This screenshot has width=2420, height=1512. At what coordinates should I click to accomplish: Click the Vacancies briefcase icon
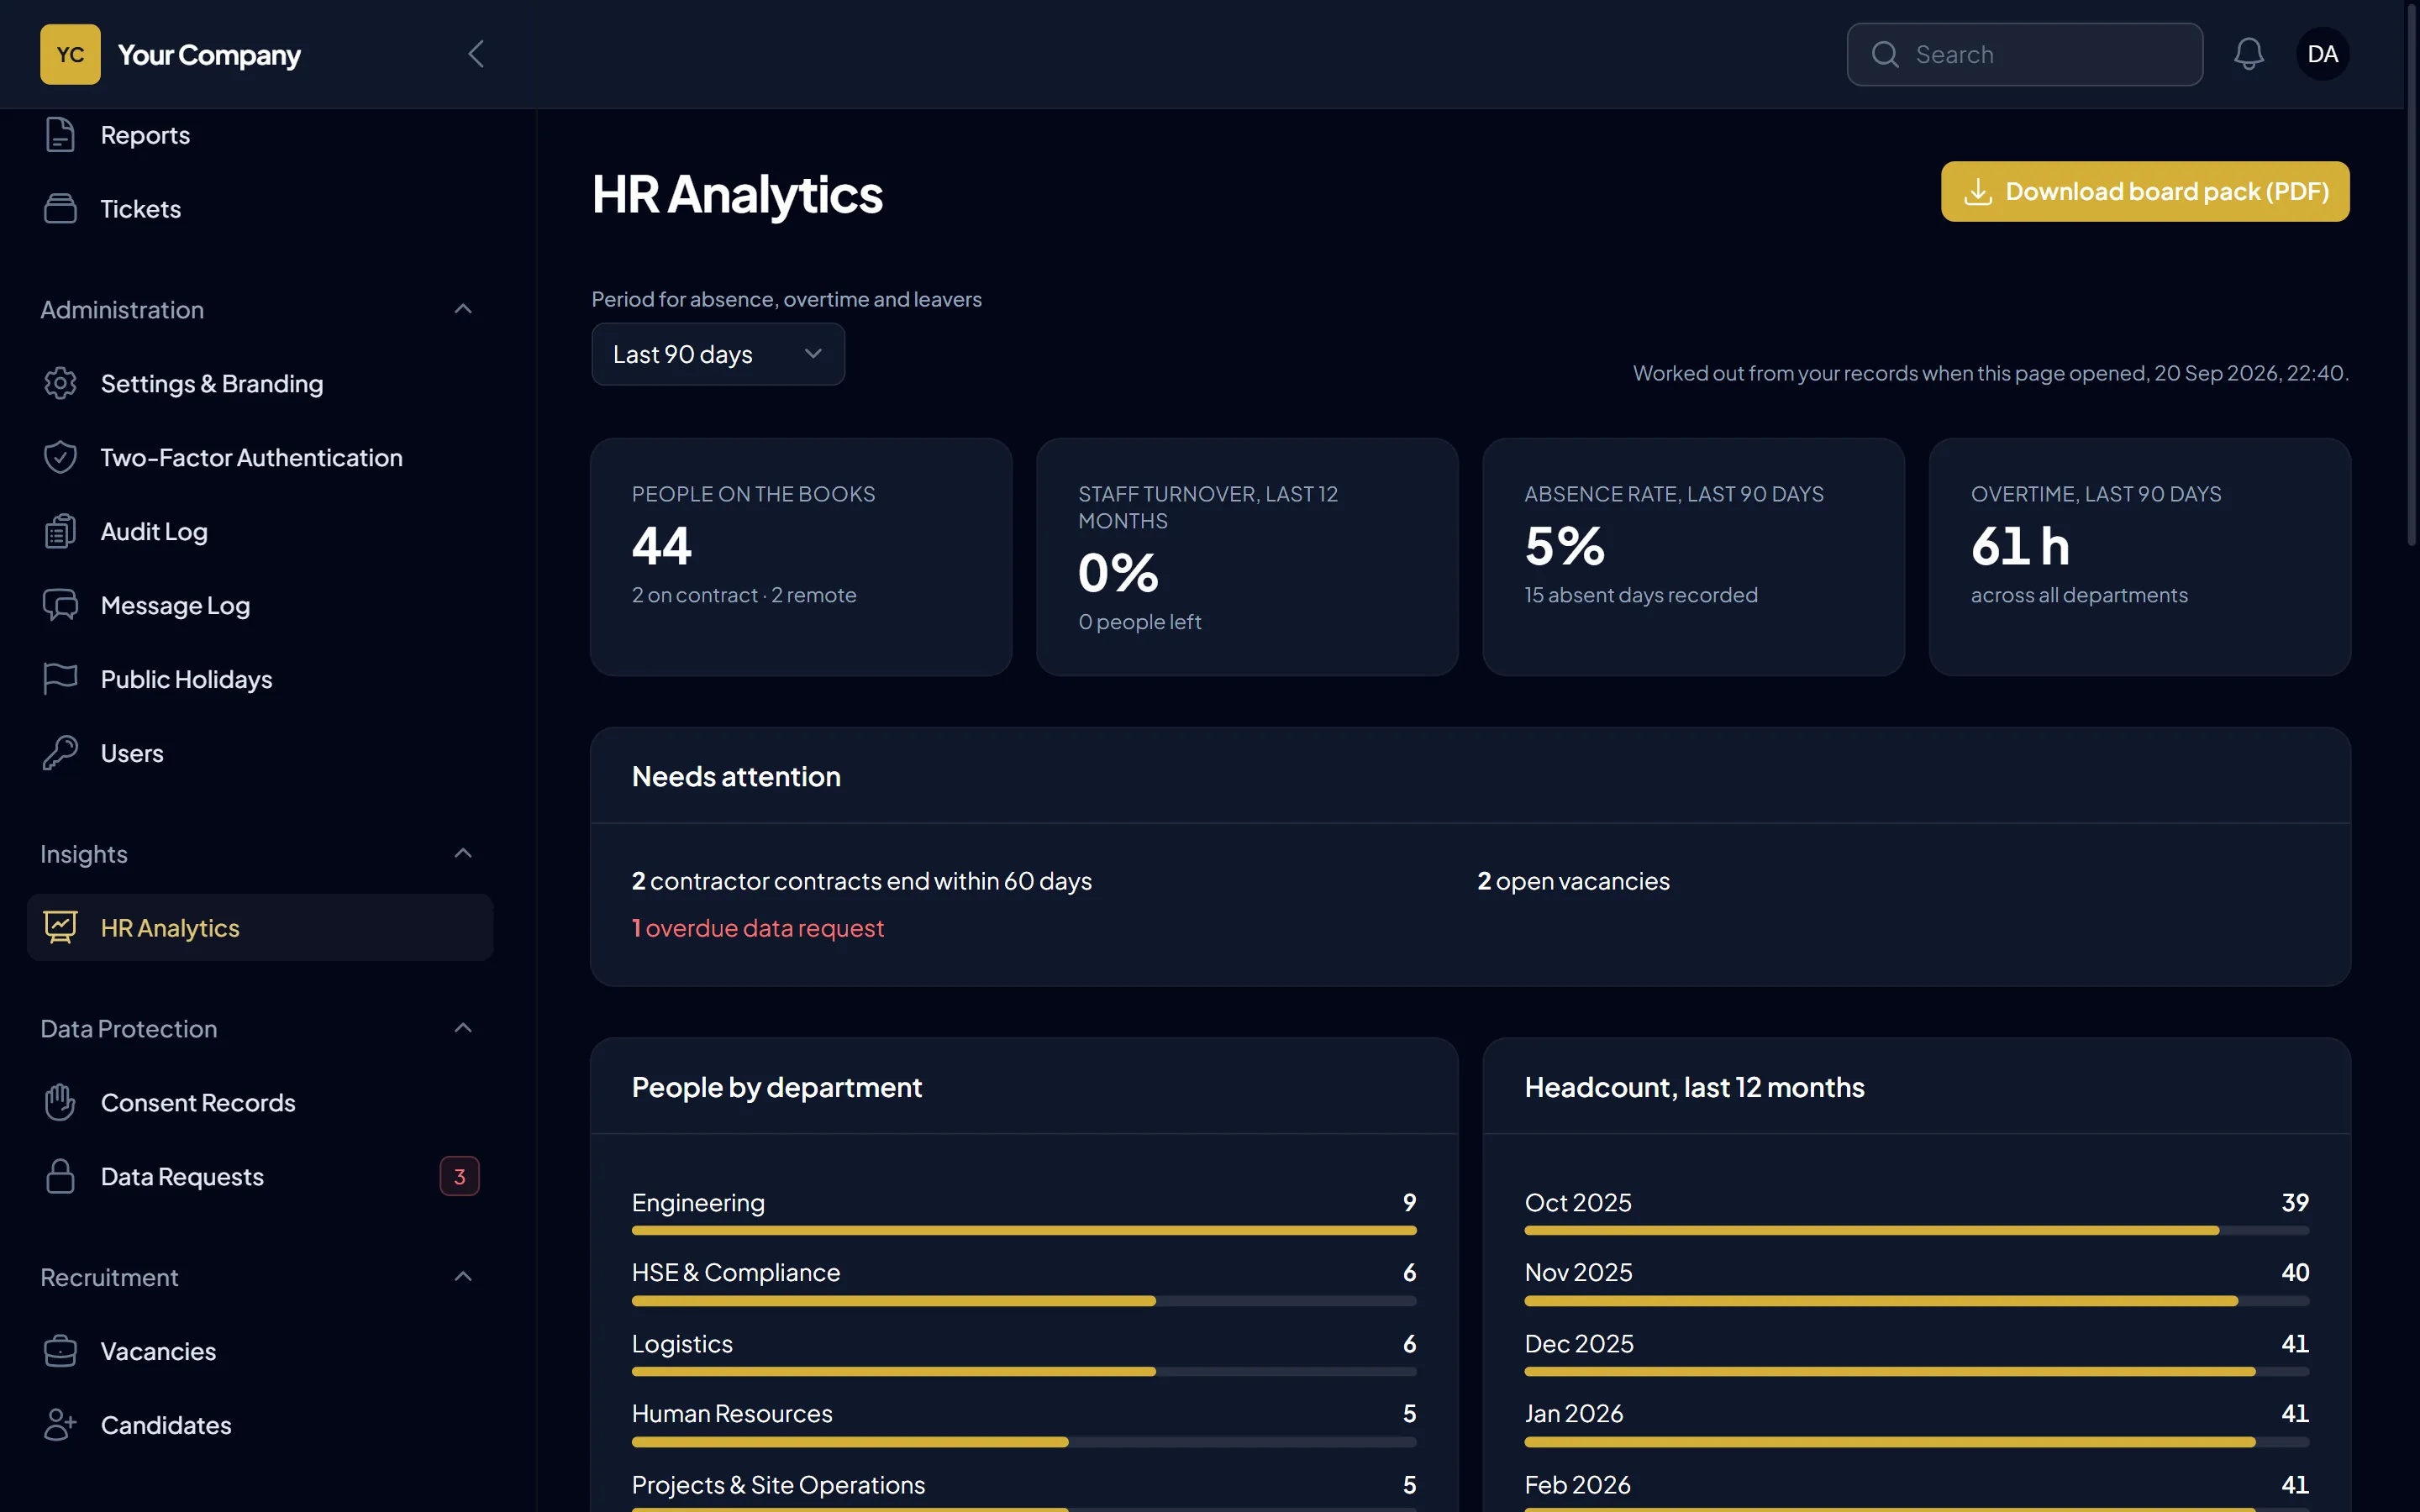tap(60, 1351)
